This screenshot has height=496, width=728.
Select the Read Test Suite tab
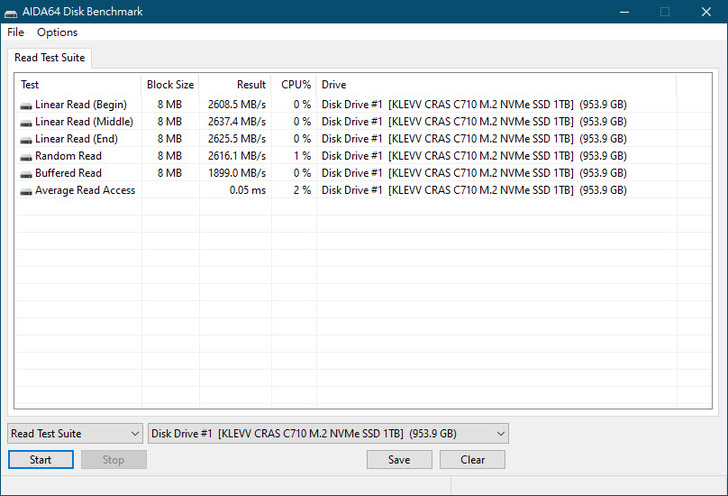[x=50, y=58]
